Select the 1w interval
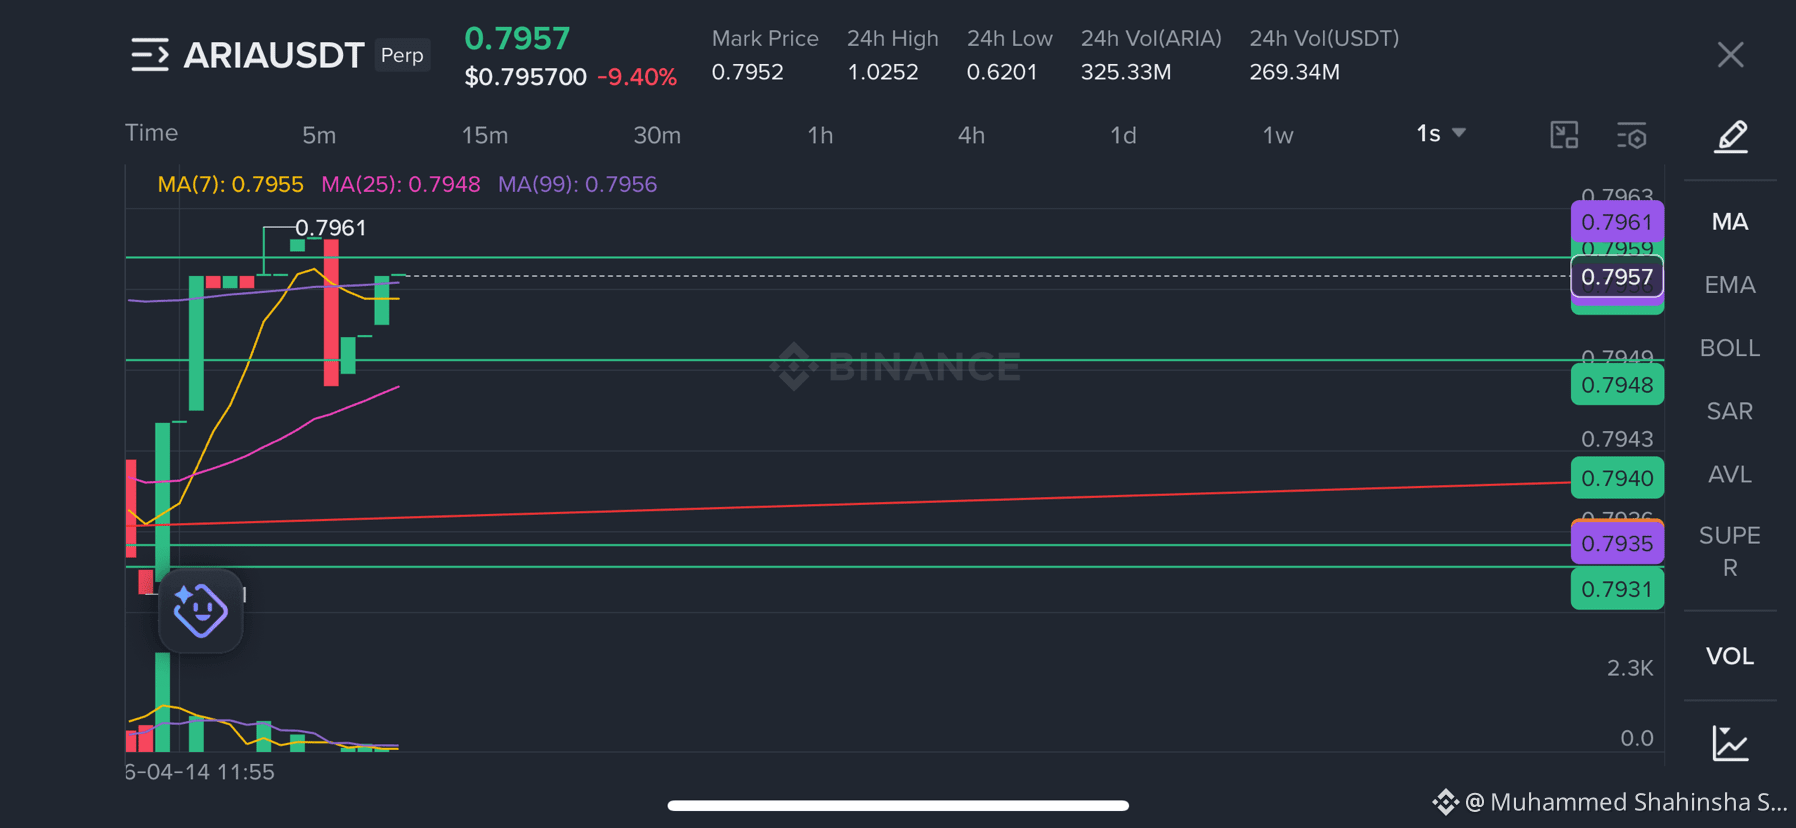The width and height of the screenshot is (1796, 828). point(1278,135)
